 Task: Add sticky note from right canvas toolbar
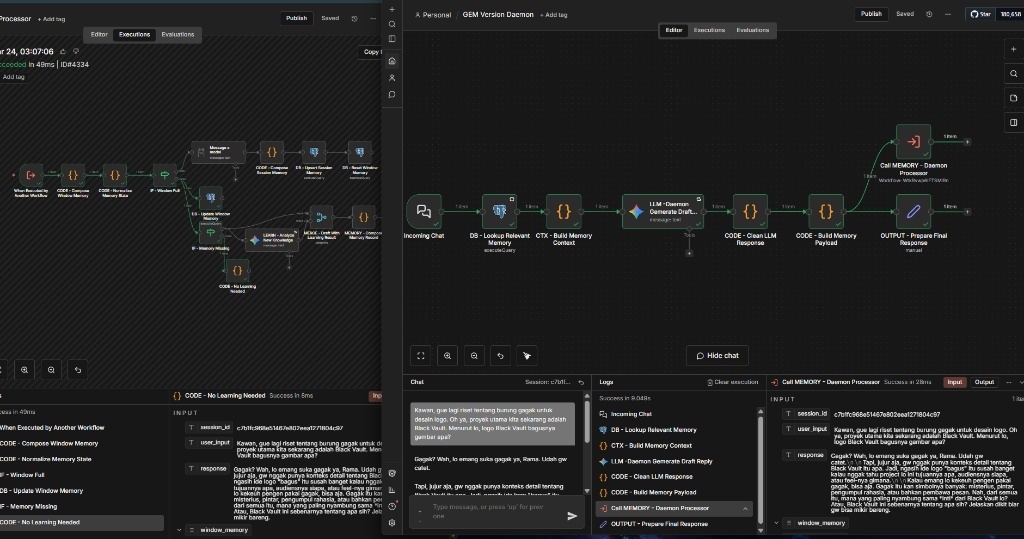(1014, 98)
